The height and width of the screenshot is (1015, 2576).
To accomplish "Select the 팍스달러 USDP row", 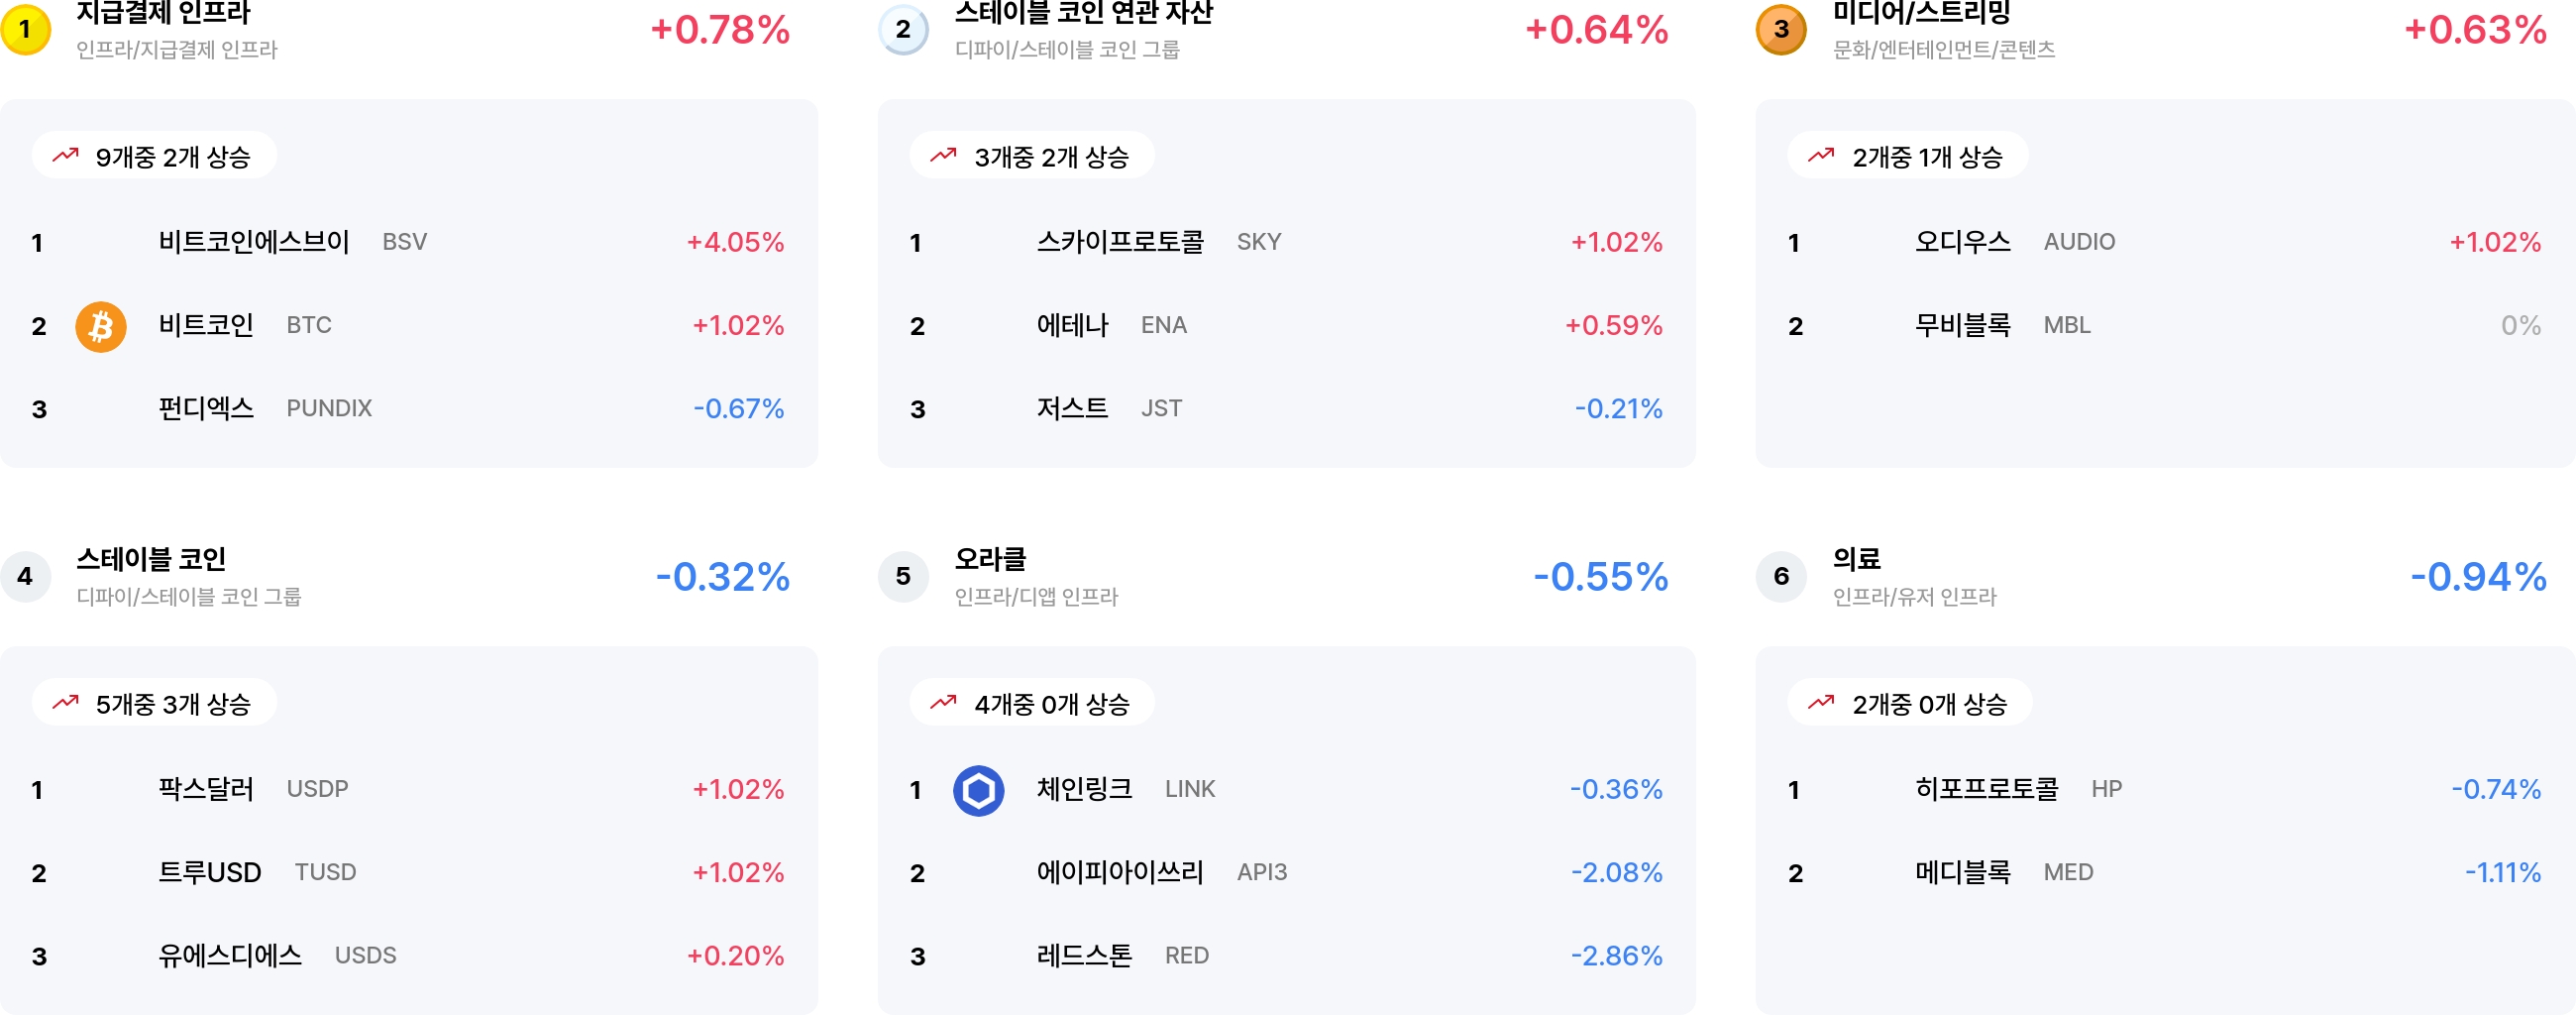I will [409, 789].
